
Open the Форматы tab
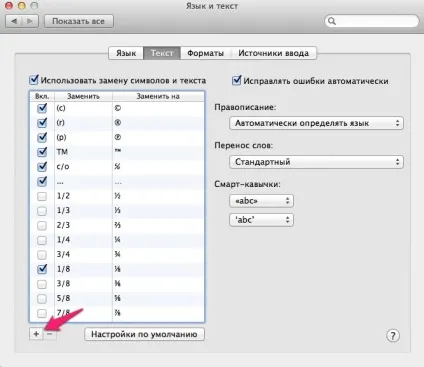[x=205, y=53]
